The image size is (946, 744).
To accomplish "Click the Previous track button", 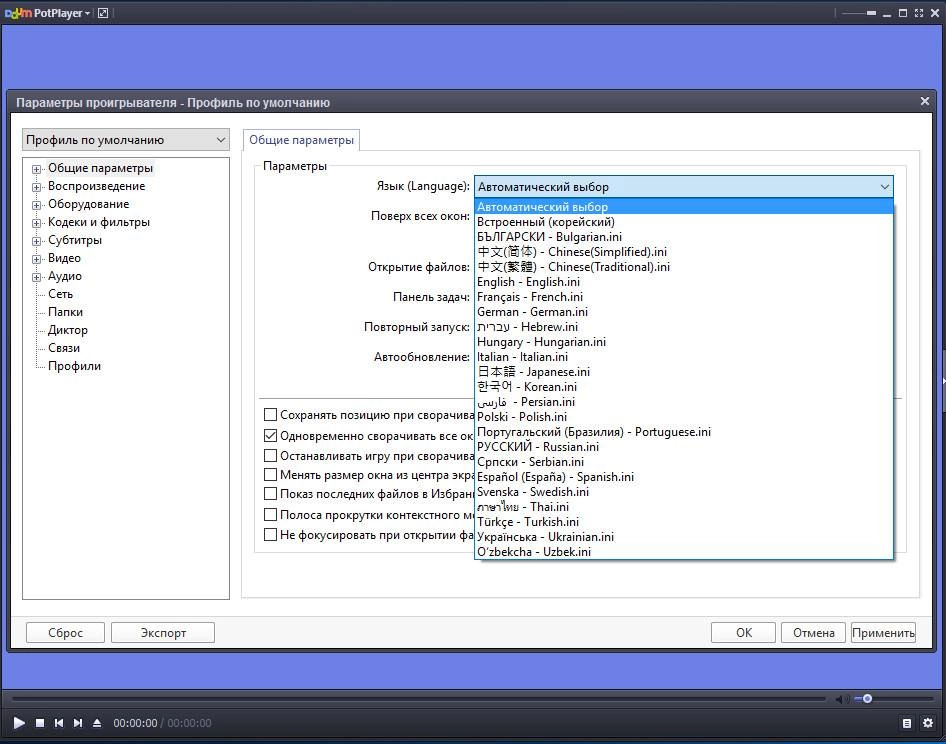I will pyautogui.click(x=59, y=723).
